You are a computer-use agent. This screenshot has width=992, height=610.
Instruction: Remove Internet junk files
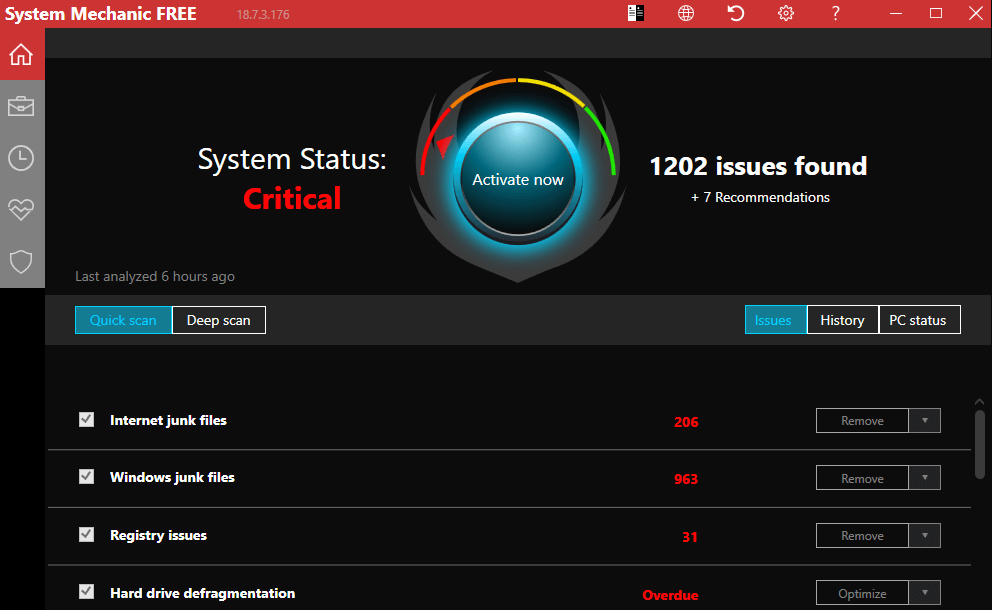coord(862,421)
